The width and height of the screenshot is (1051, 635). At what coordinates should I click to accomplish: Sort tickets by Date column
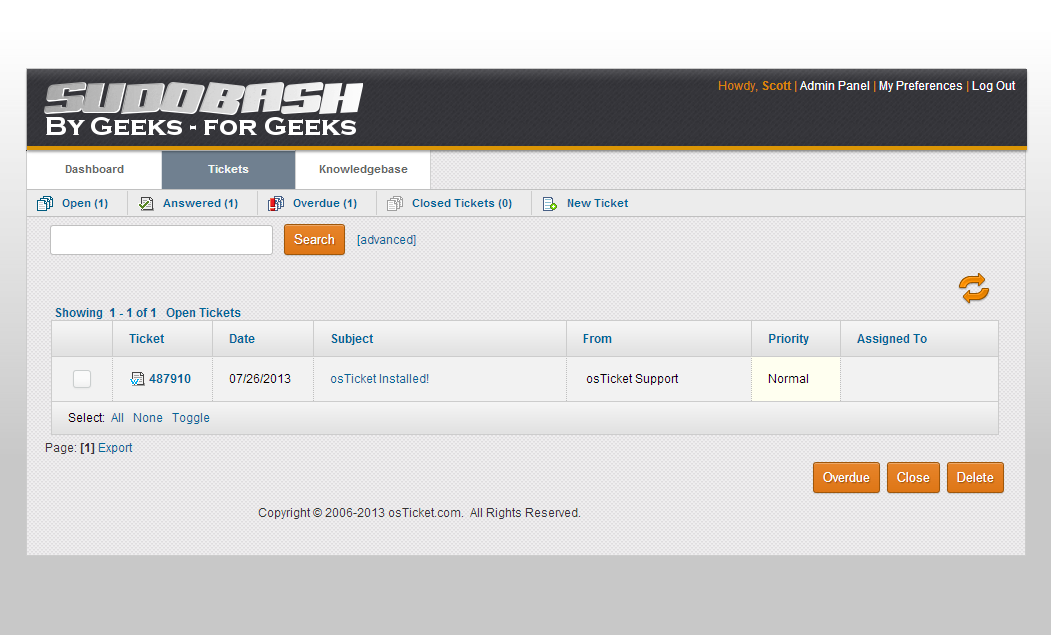tap(242, 339)
